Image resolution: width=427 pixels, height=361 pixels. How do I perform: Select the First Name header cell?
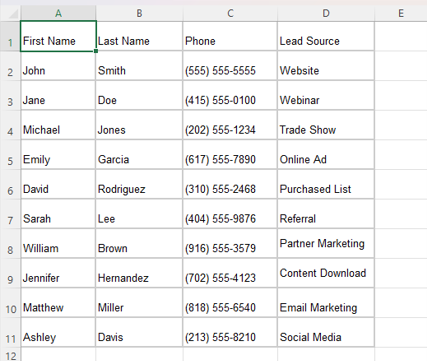58,36
